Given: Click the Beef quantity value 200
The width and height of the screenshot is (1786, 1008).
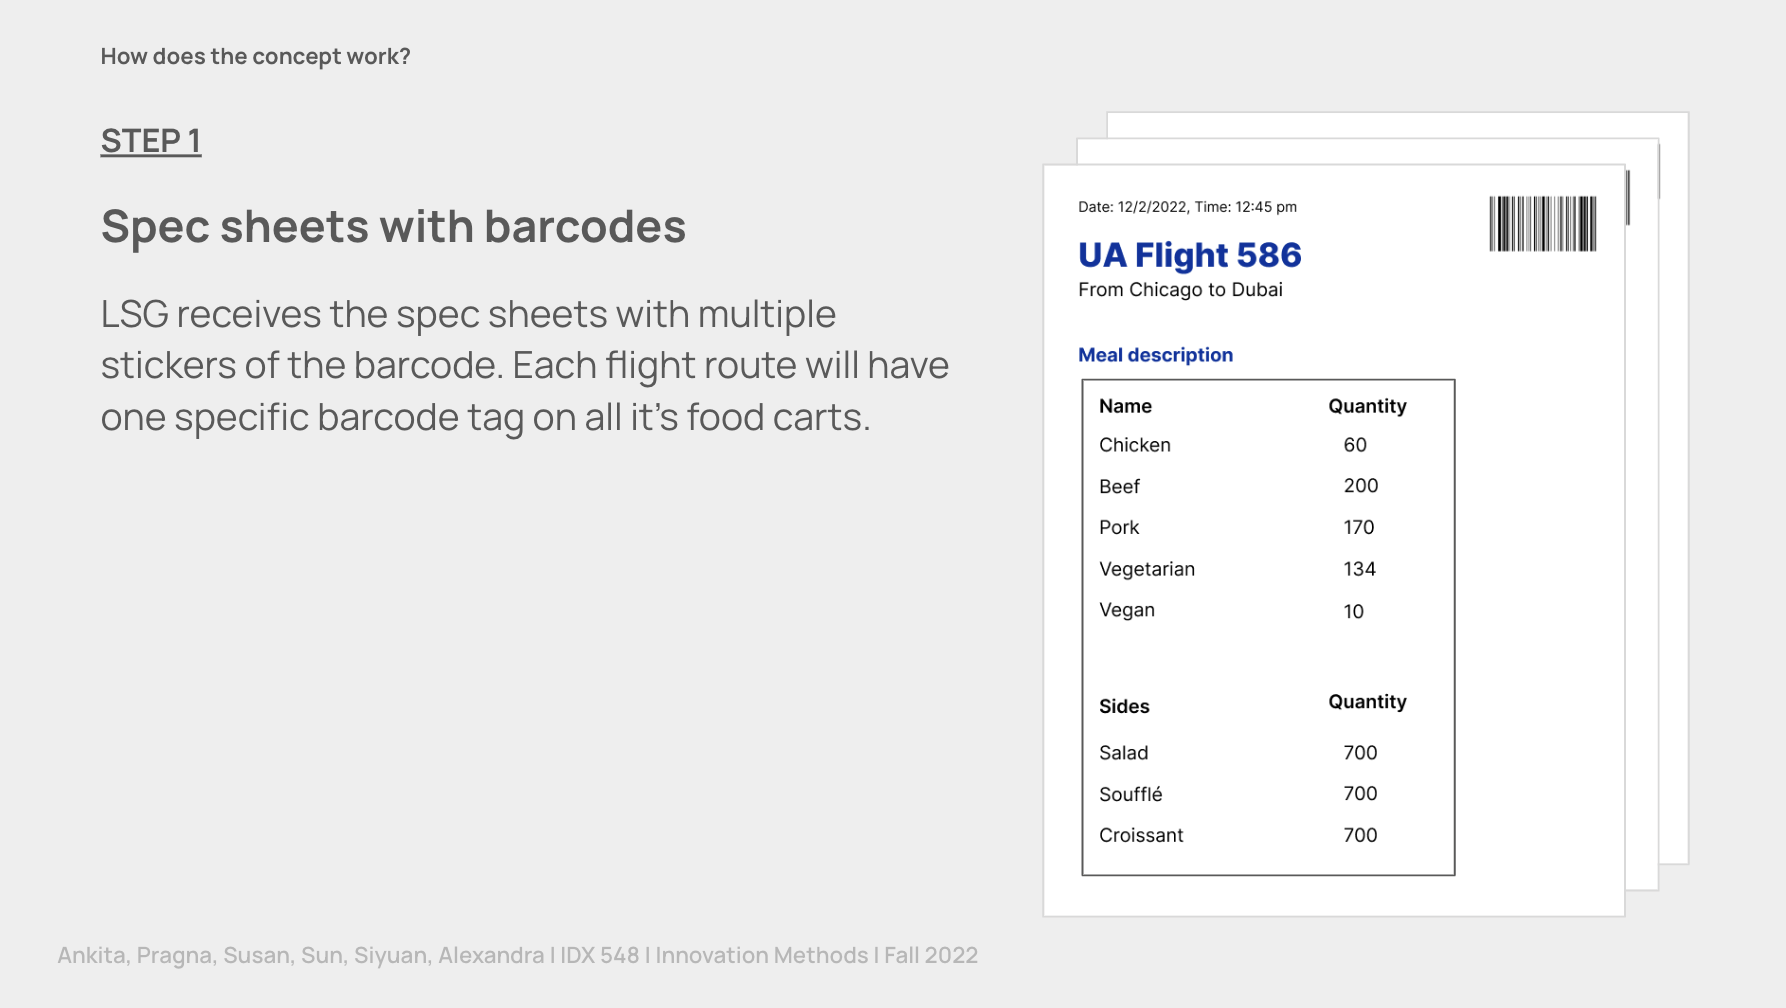Looking at the screenshot, I should [x=1360, y=486].
